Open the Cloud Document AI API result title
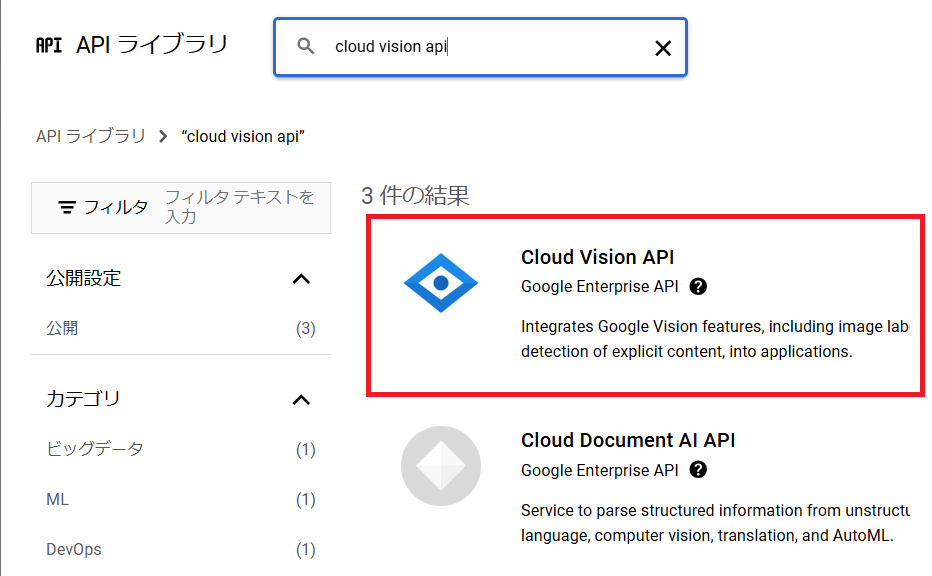Viewport: 932px width, 576px height. (628, 440)
